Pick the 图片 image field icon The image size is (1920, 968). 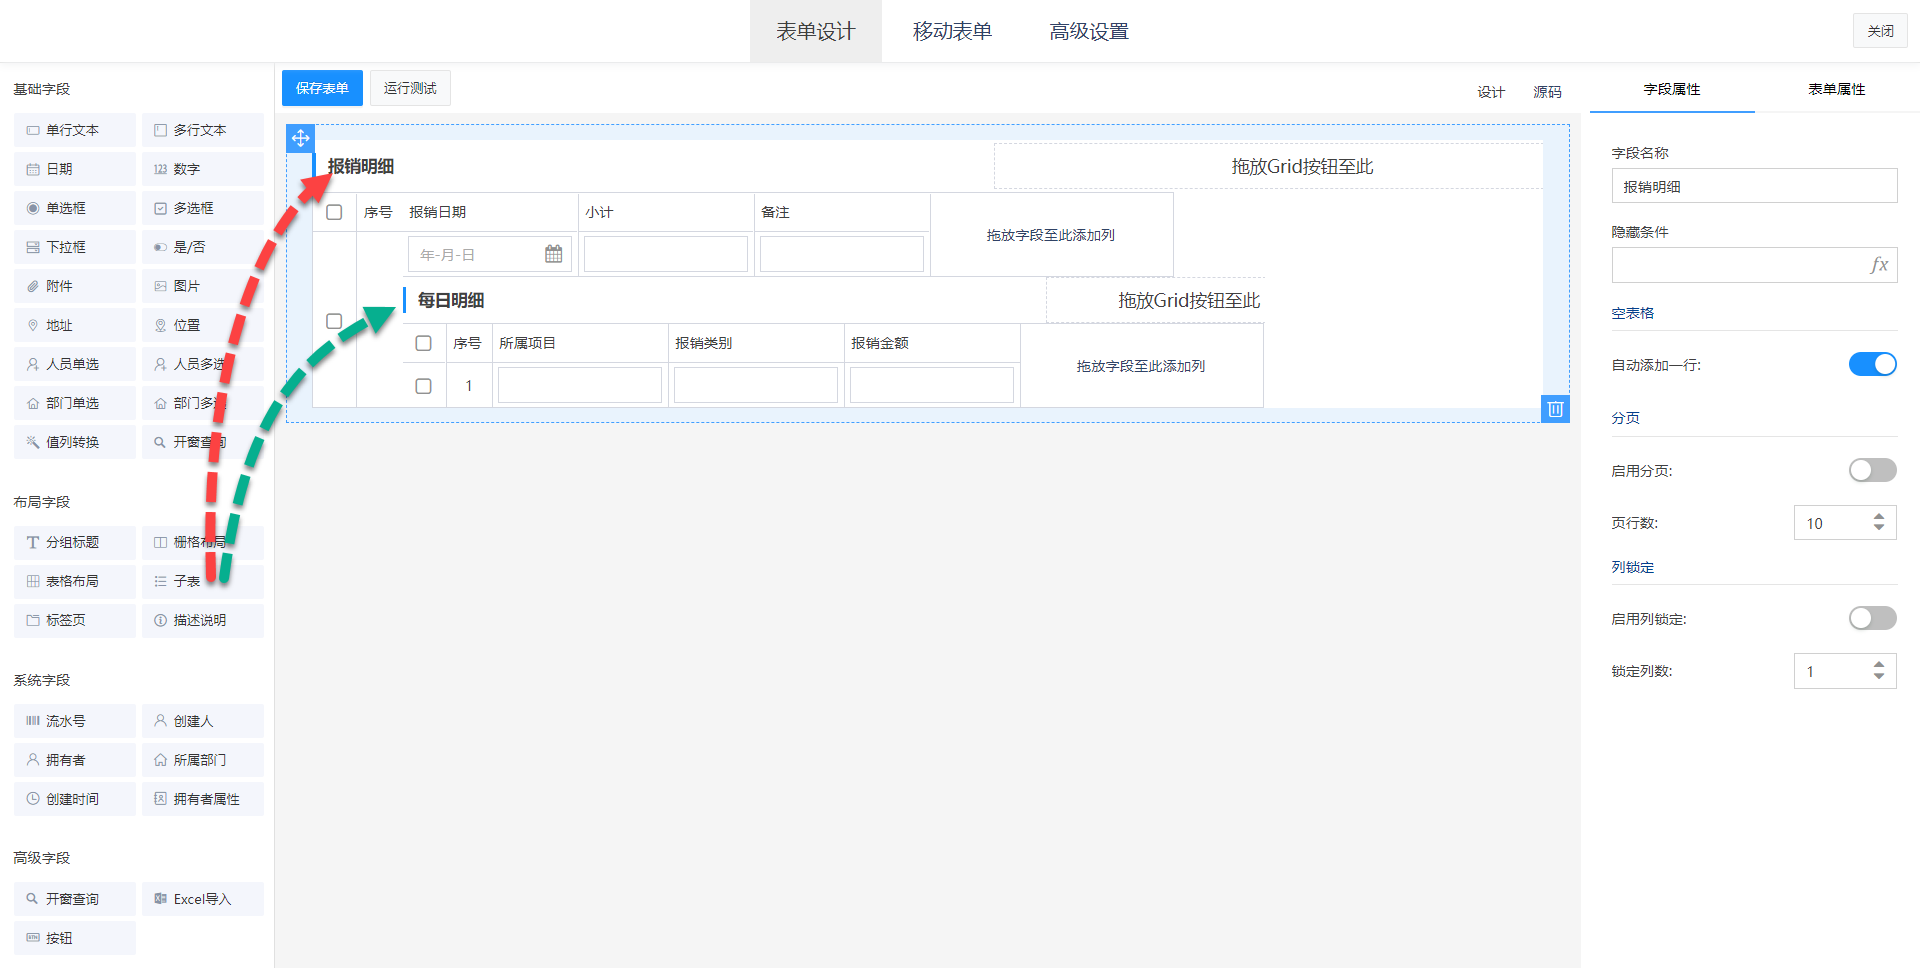160,286
